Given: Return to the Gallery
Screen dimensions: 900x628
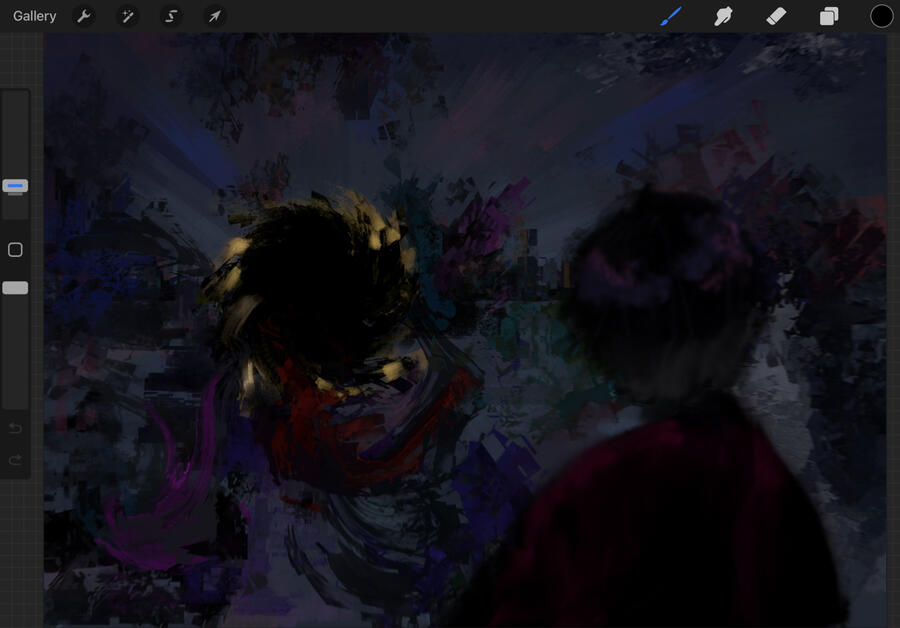Looking at the screenshot, I should (x=35, y=16).
